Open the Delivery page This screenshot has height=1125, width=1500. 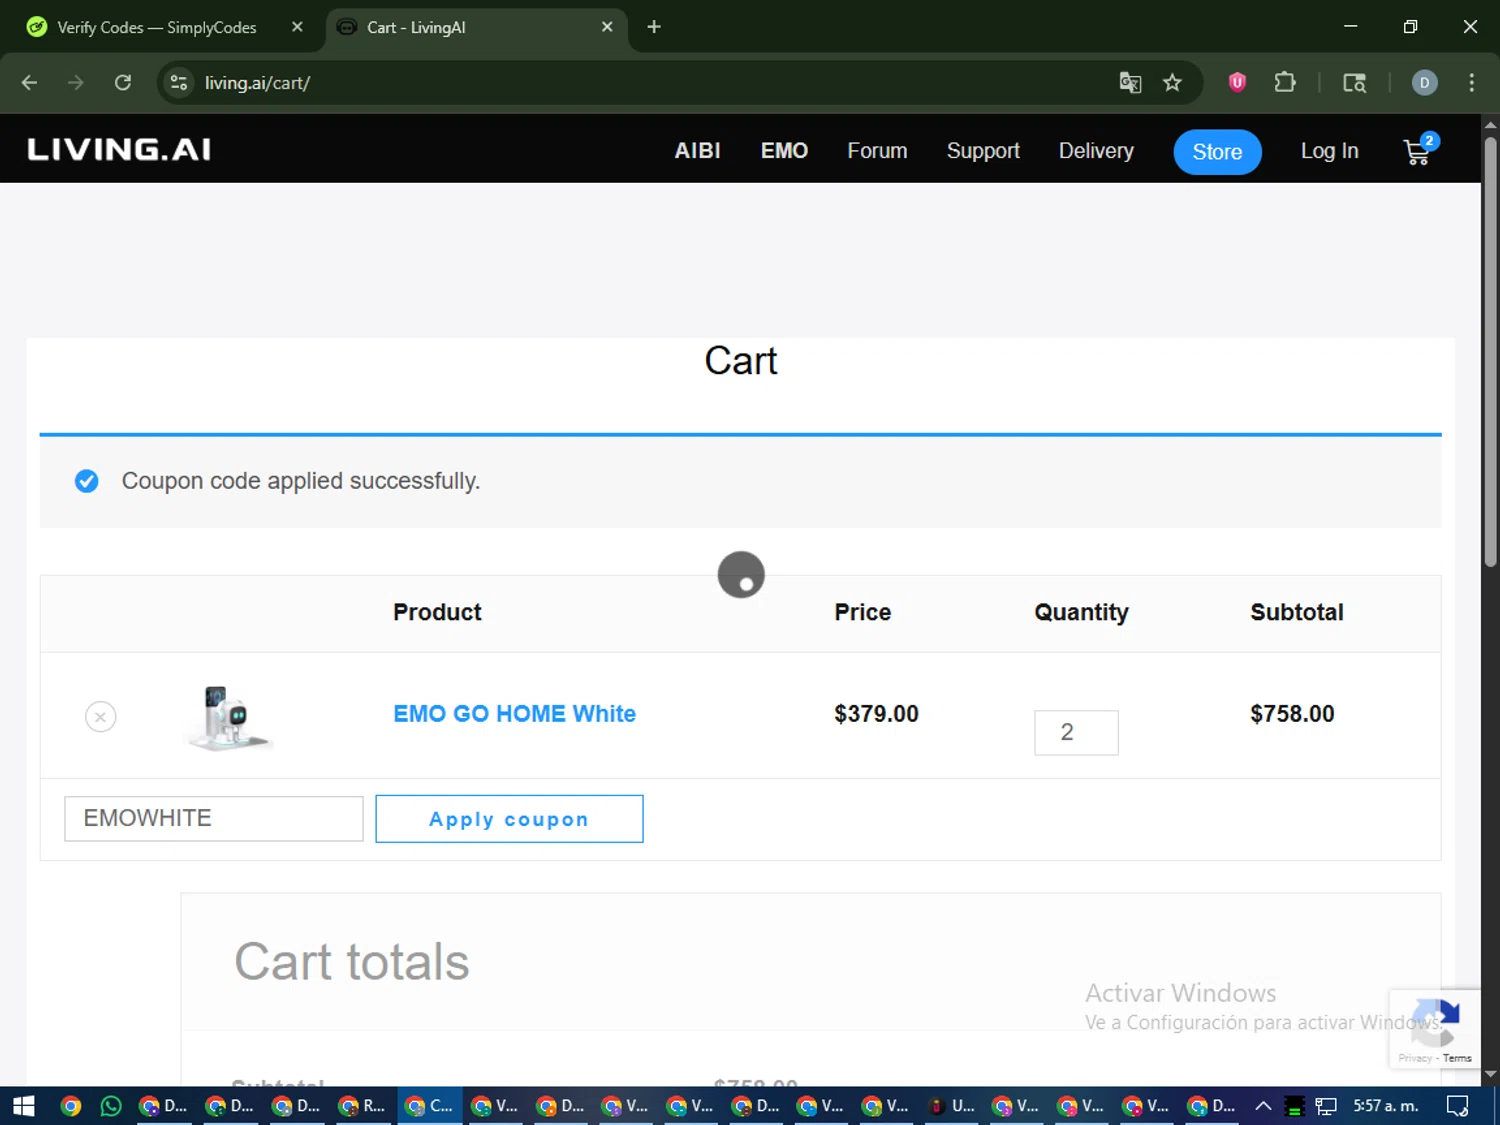pyautogui.click(x=1096, y=151)
